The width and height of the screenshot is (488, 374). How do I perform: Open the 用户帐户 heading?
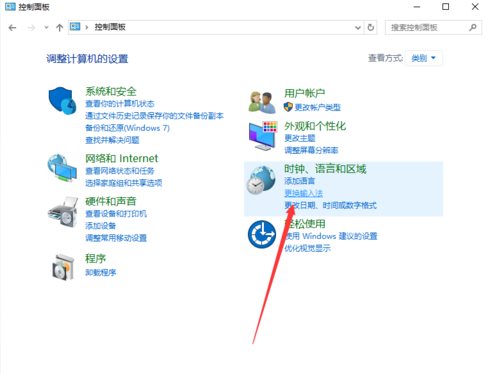pyautogui.click(x=305, y=93)
